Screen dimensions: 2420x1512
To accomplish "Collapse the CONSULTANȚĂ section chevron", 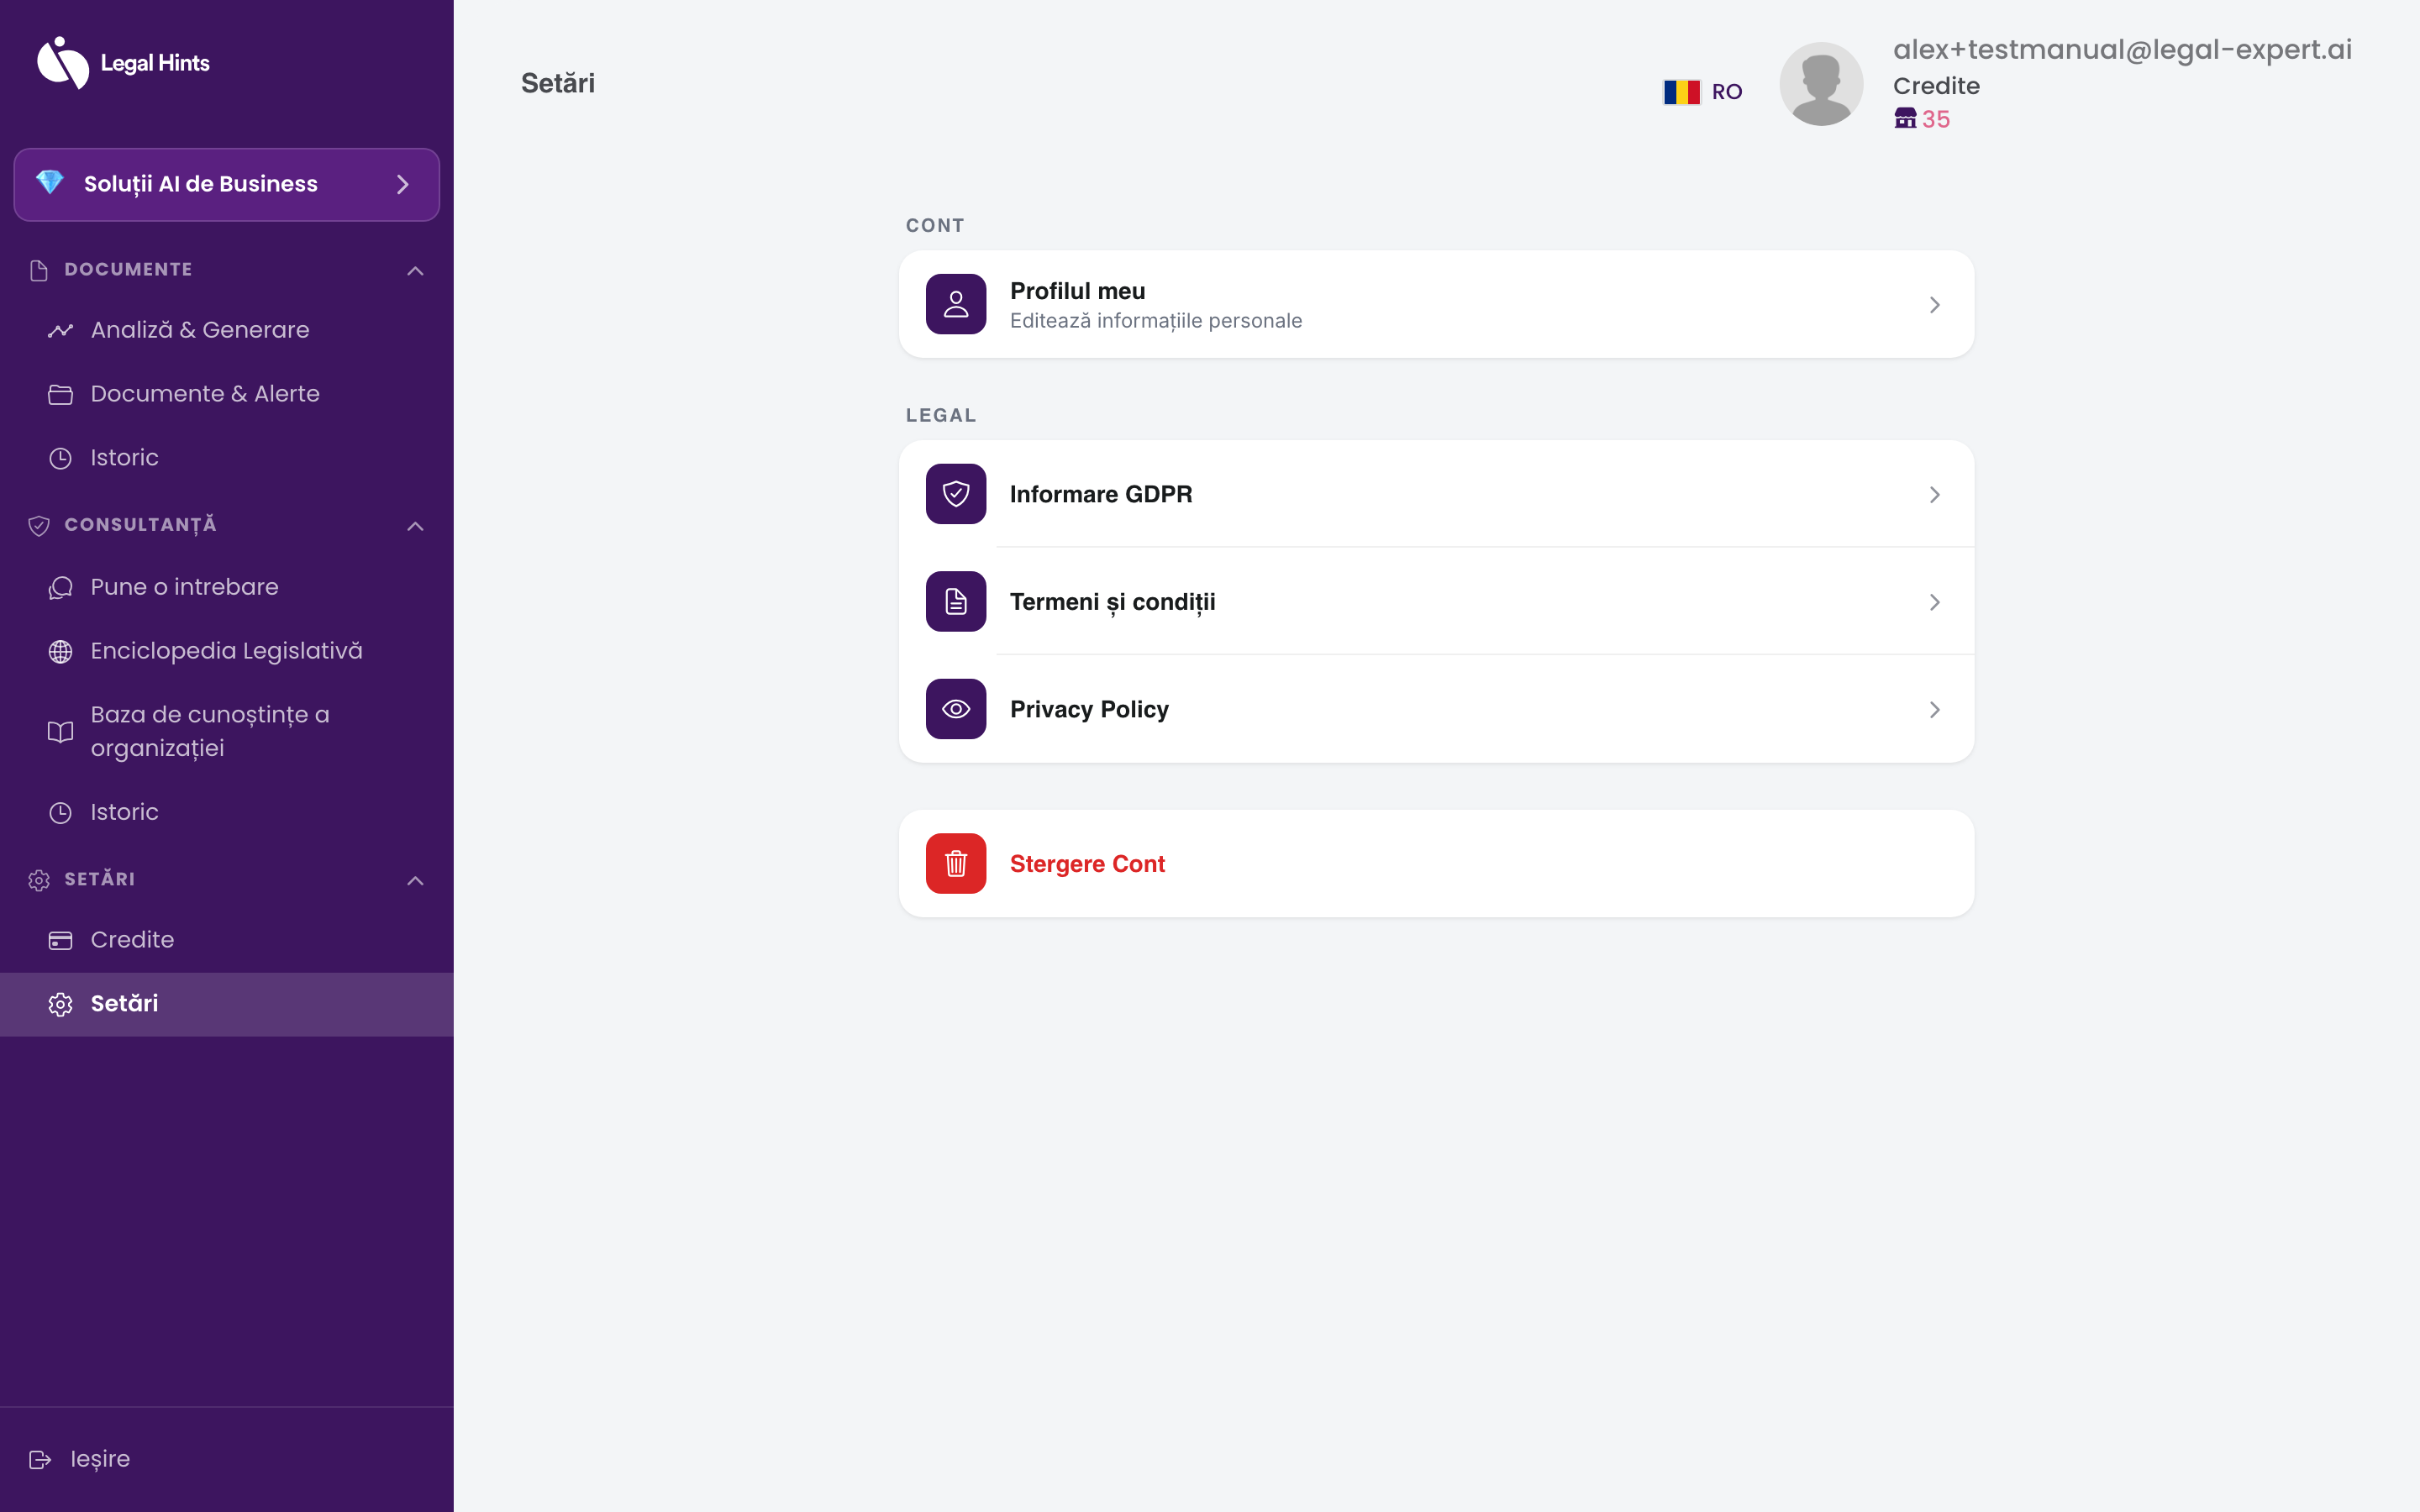I will [x=415, y=525].
